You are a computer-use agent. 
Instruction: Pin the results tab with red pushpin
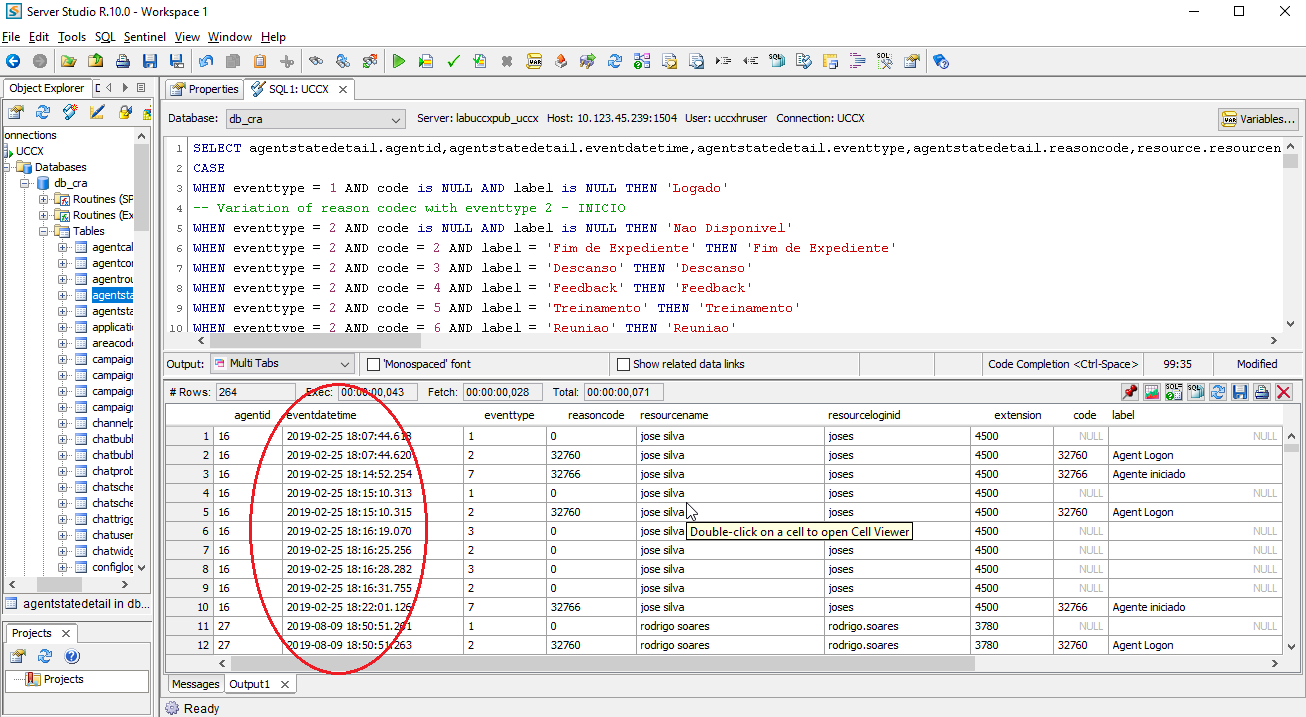[x=1130, y=392]
